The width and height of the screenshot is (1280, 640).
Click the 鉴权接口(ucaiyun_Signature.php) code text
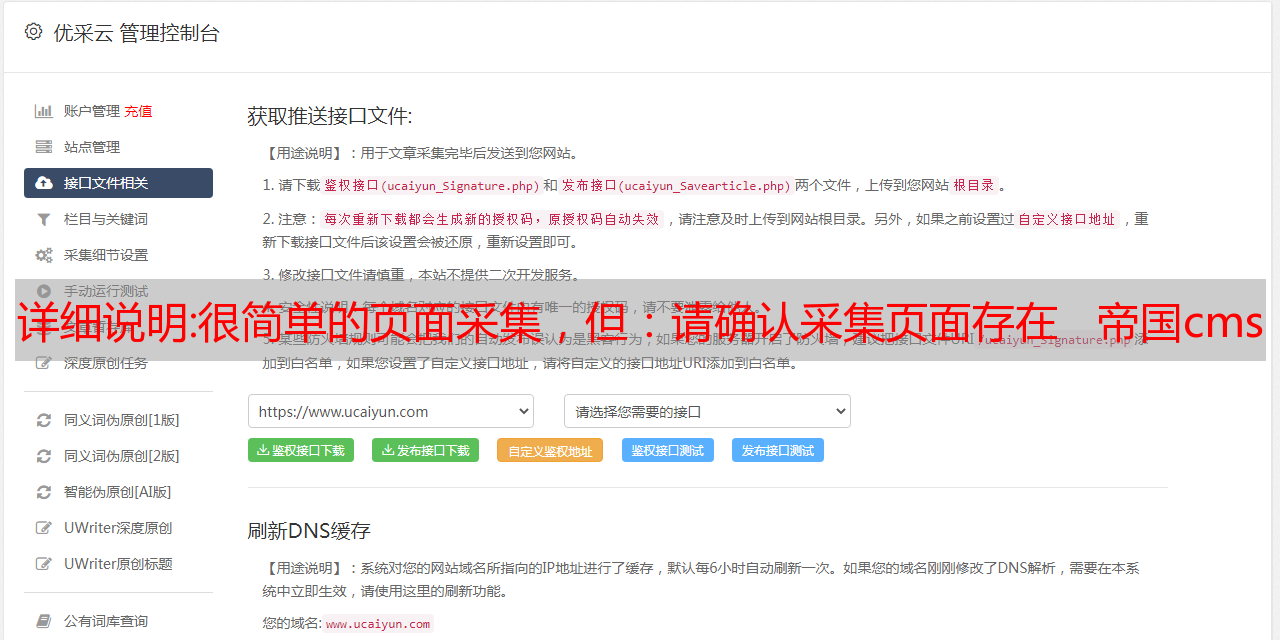tap(432, 185)
